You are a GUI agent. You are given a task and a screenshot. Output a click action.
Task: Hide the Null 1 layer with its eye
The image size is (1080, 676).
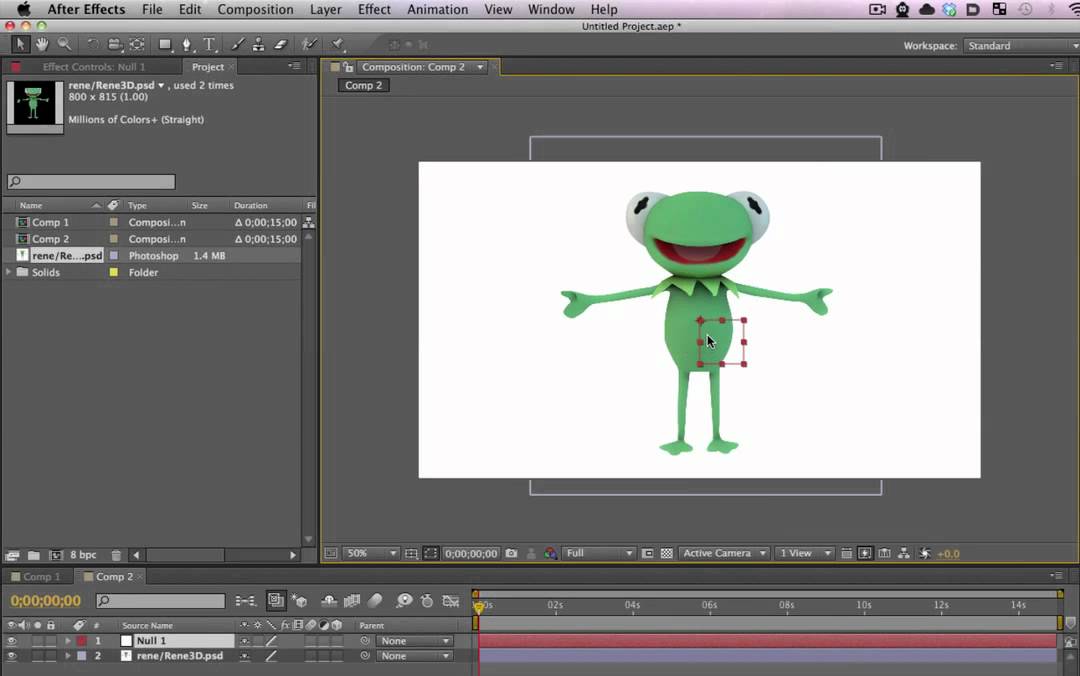pos(11,641)
